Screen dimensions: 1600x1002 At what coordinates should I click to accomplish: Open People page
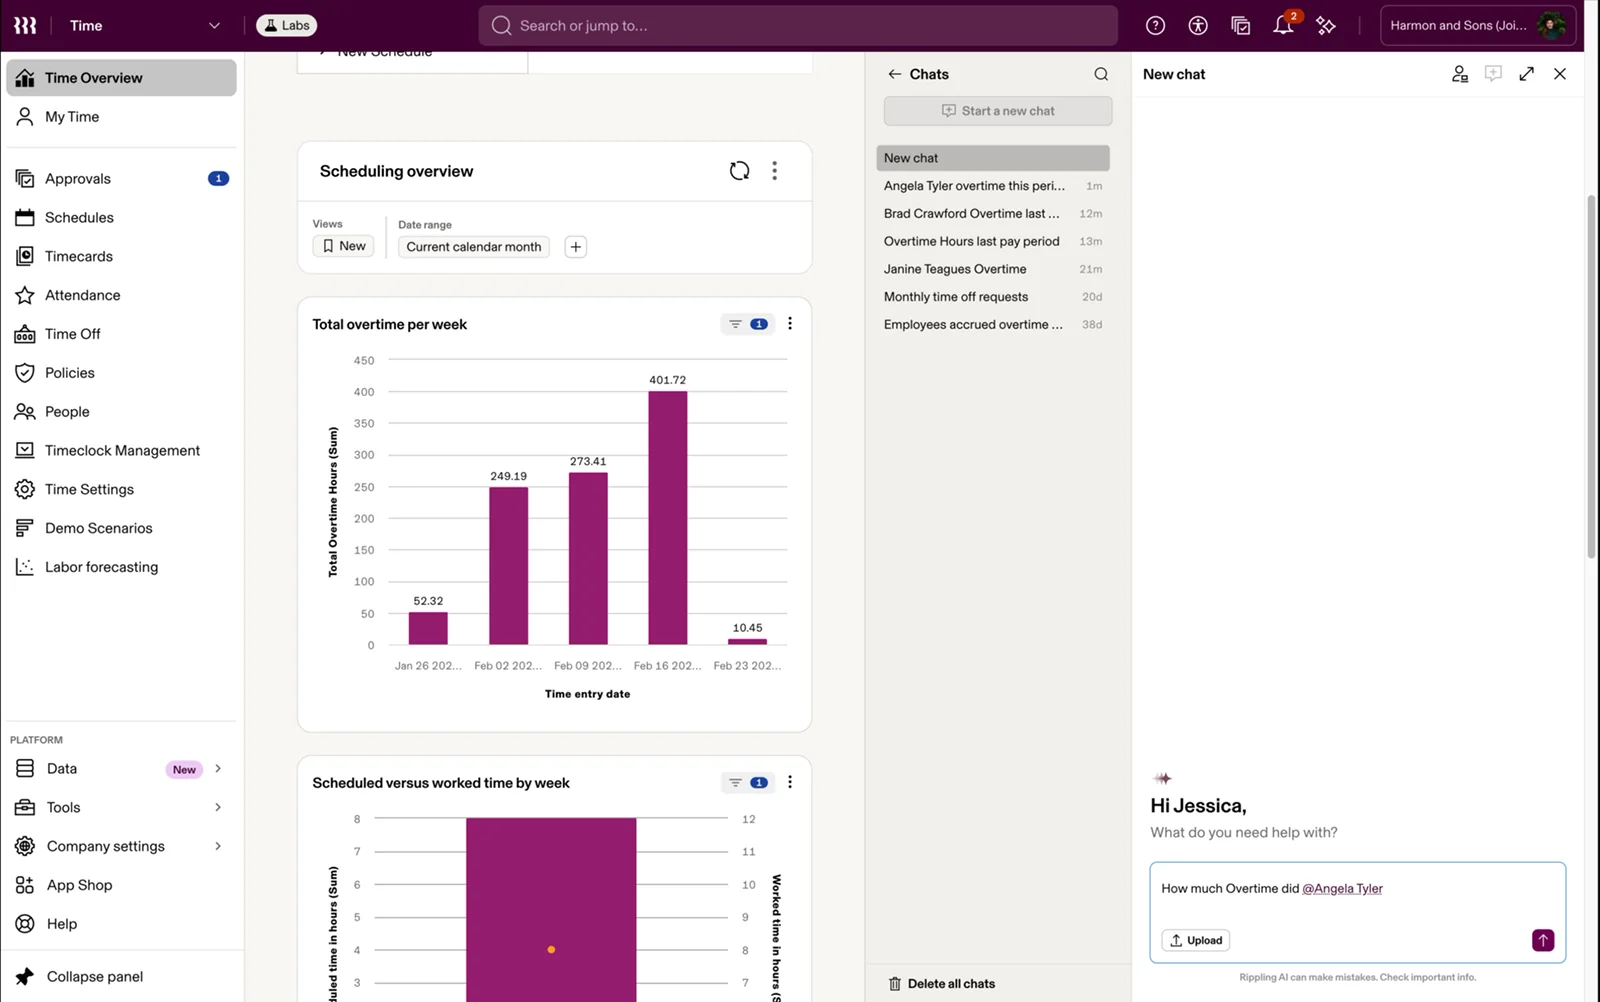pos(122,412)
